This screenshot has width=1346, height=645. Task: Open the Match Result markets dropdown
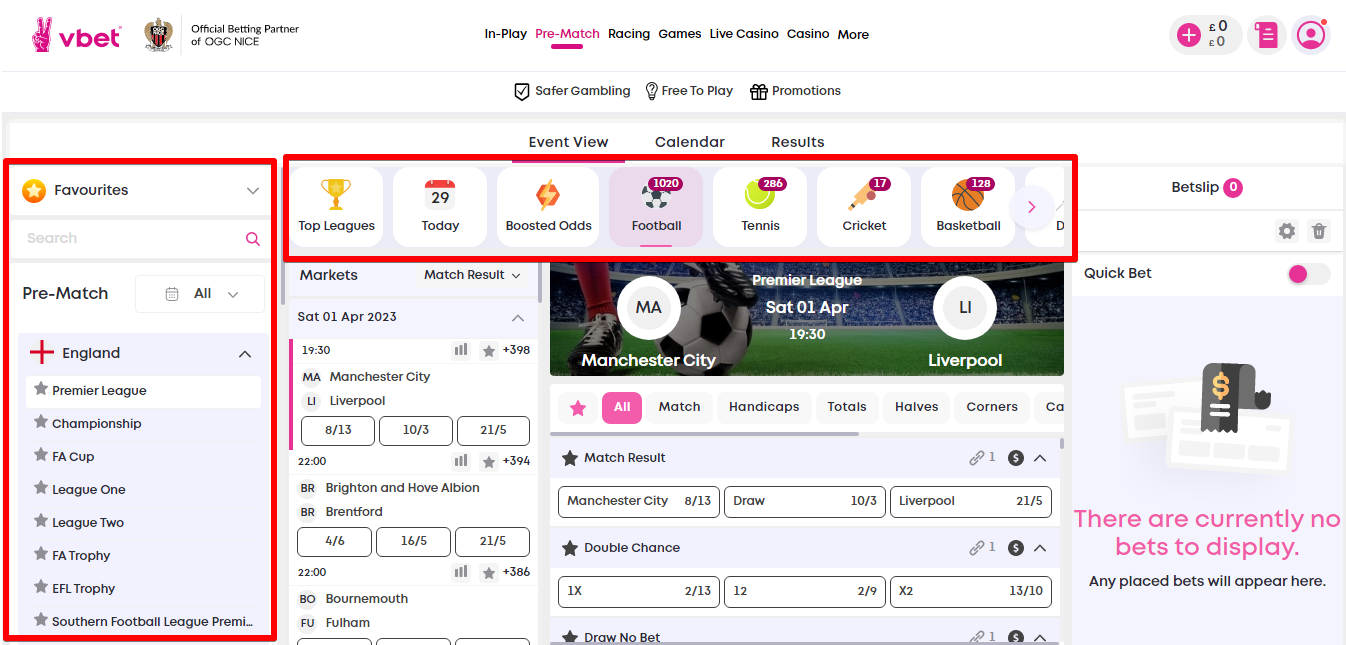coord(473,275)
